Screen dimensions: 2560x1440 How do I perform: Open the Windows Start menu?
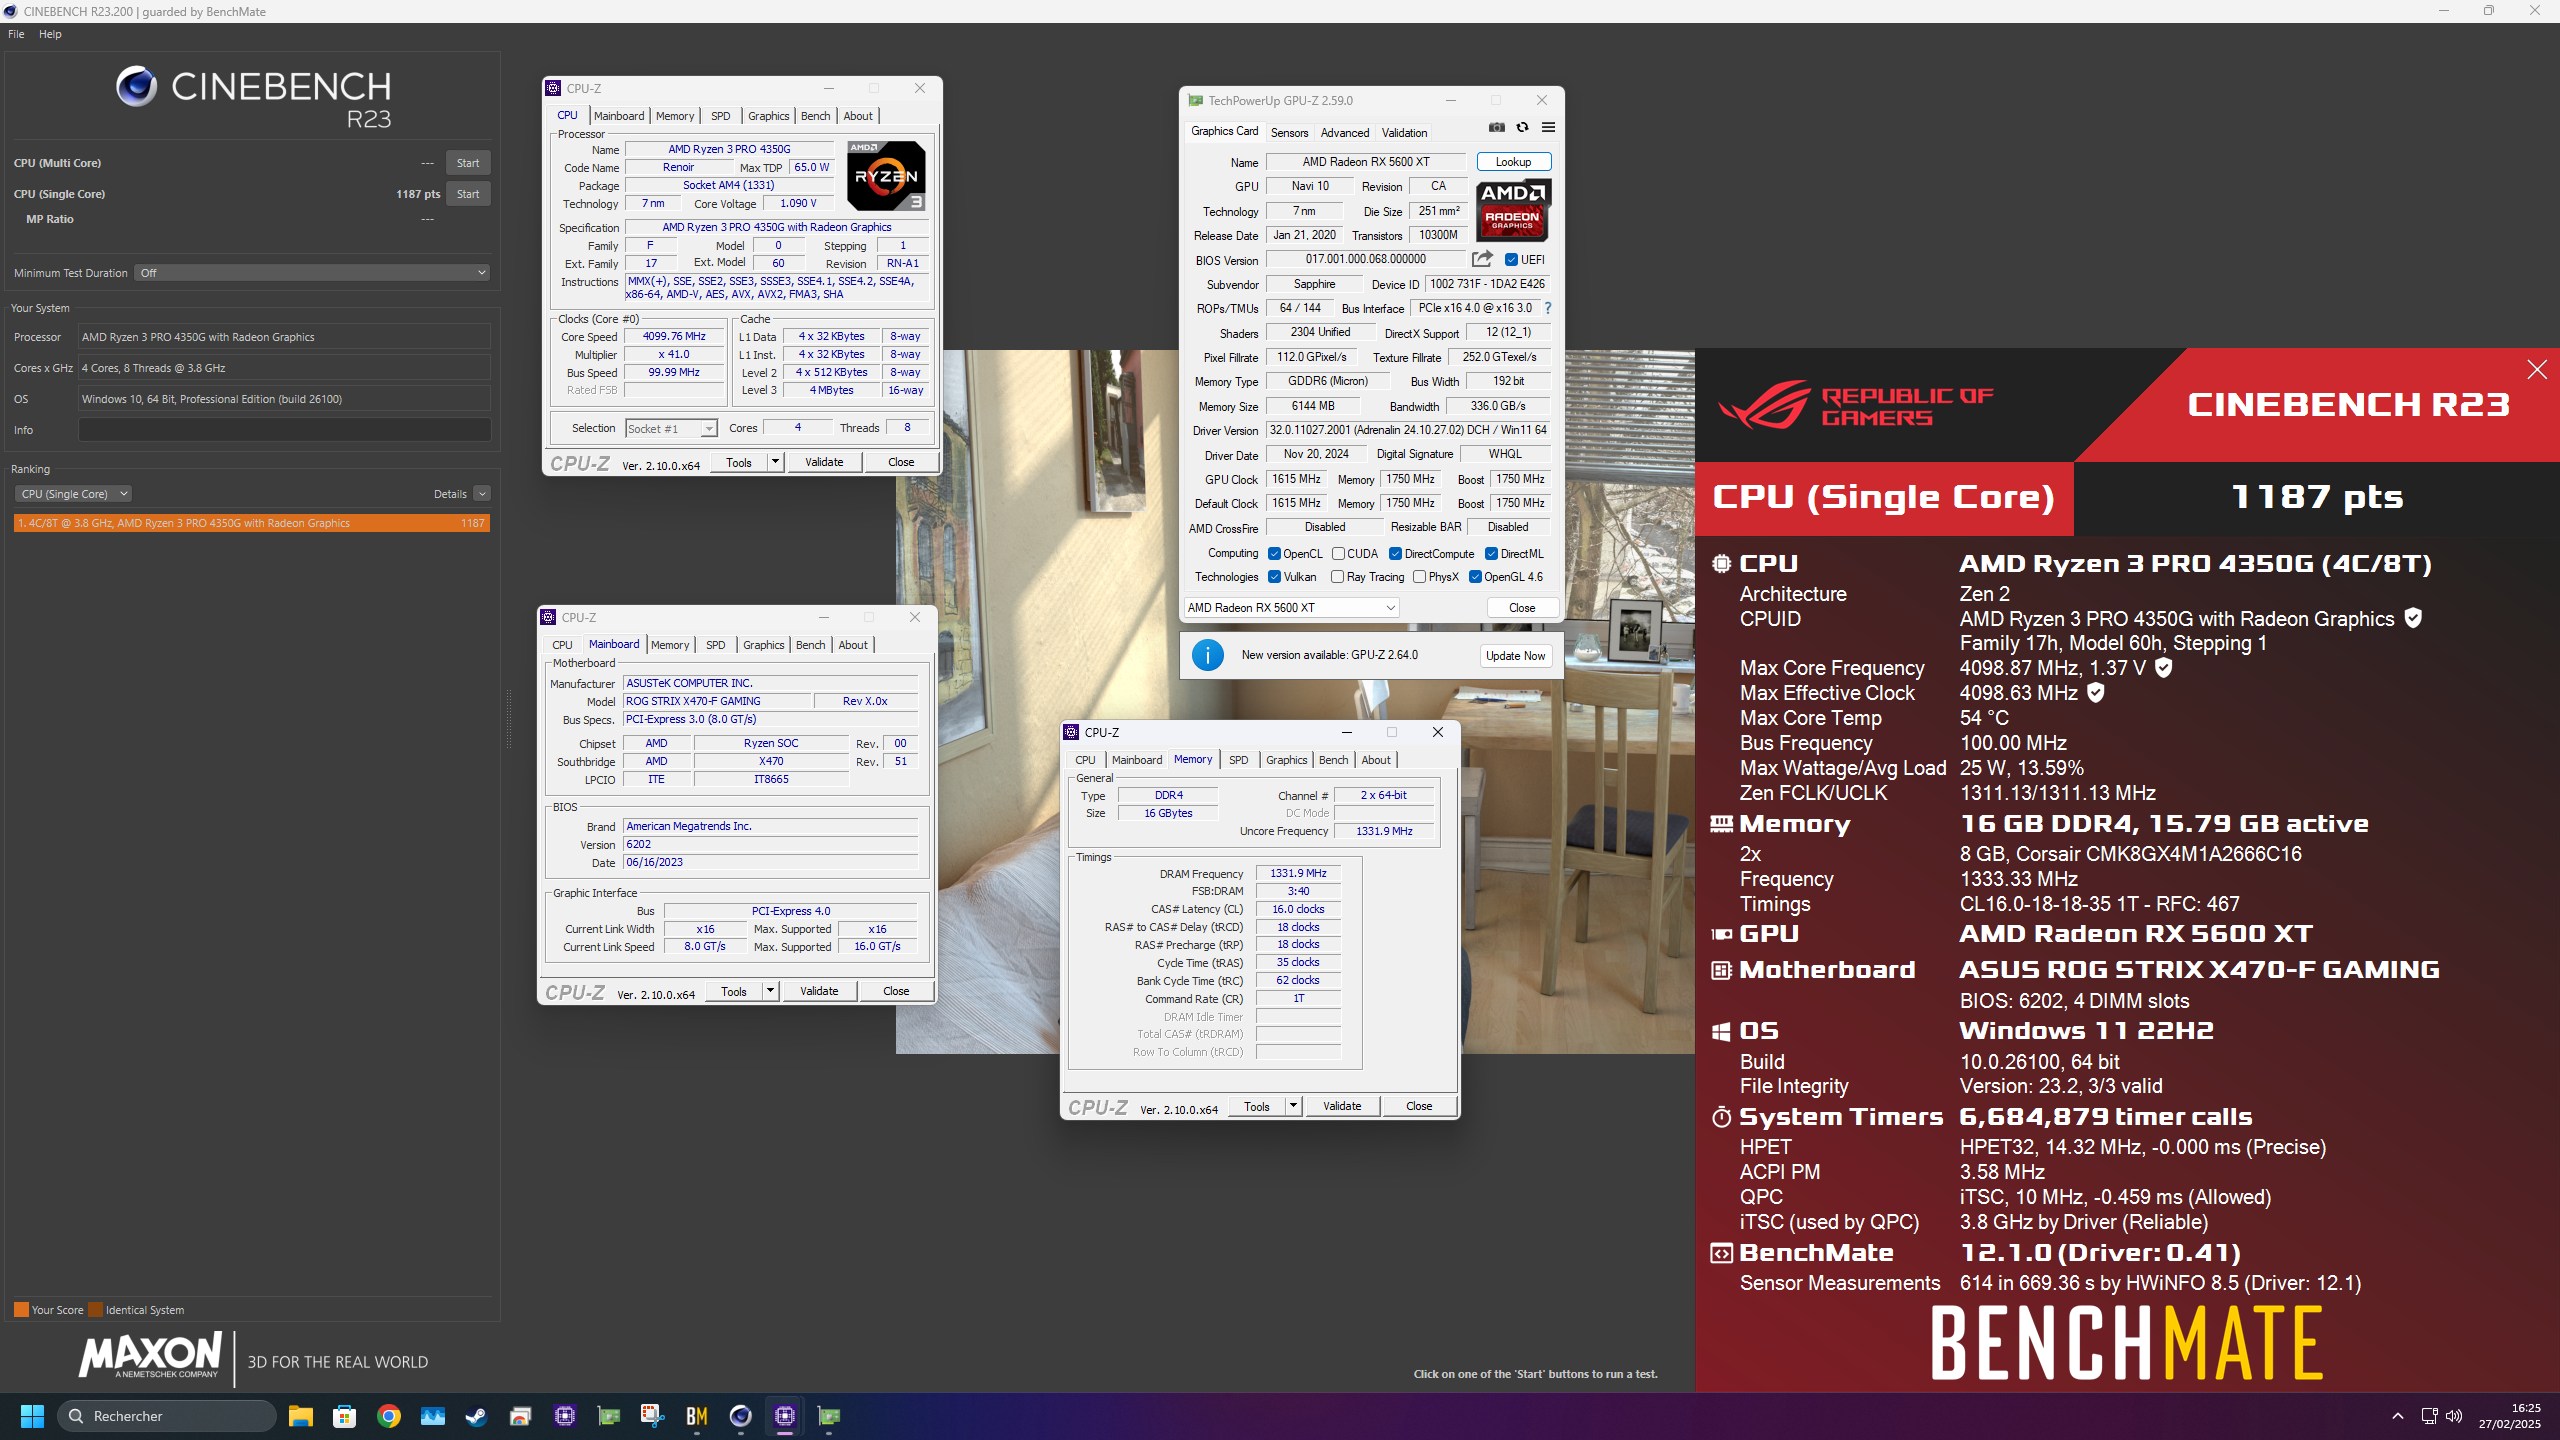(x=32, y=1416)
